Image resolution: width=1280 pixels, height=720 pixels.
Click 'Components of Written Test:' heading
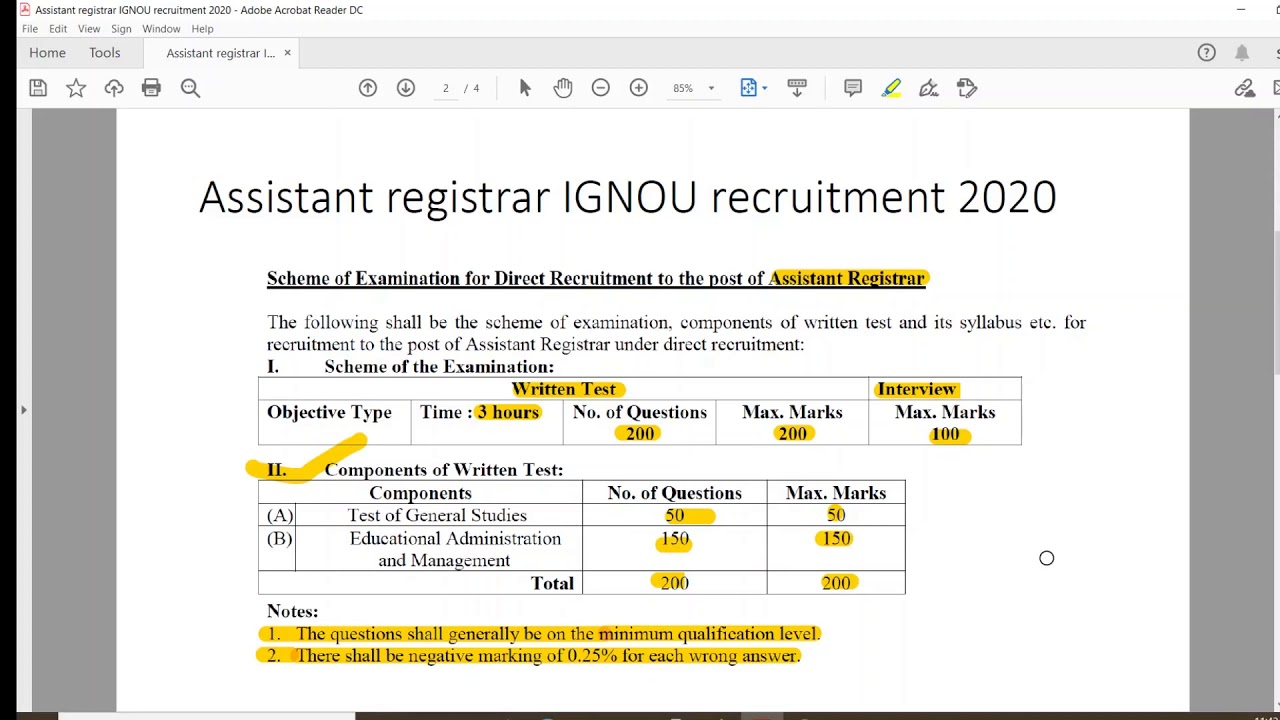tap(444, 470)
